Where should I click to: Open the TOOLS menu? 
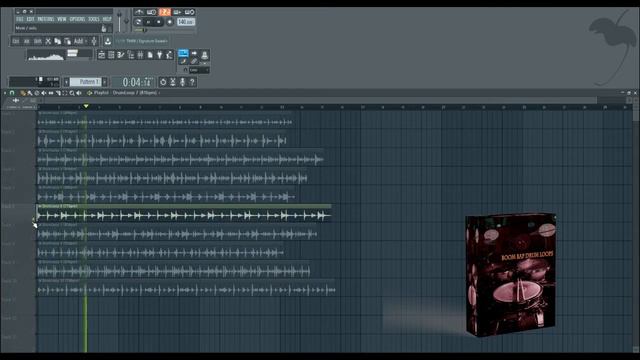[x=94, y=19]
